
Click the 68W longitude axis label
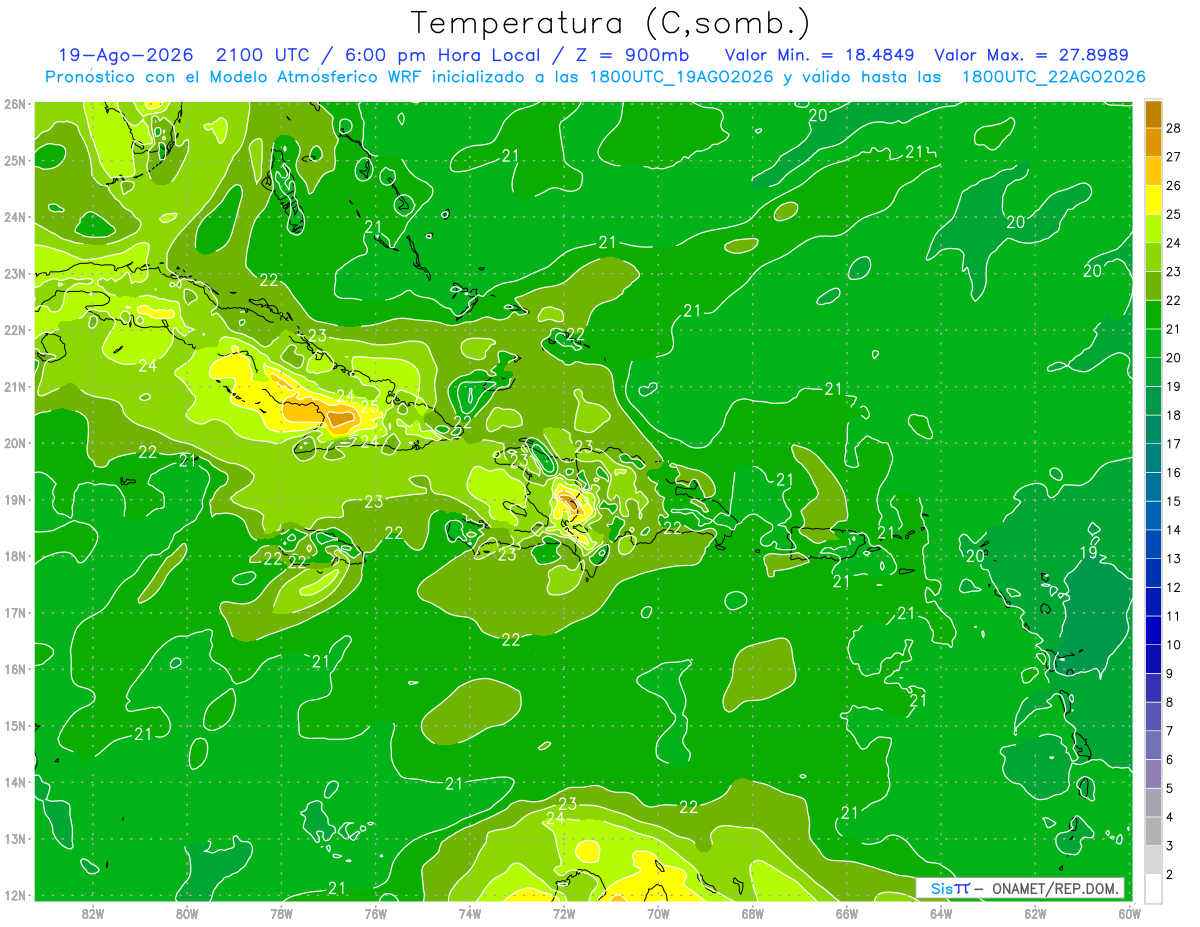tap(752, 912)
